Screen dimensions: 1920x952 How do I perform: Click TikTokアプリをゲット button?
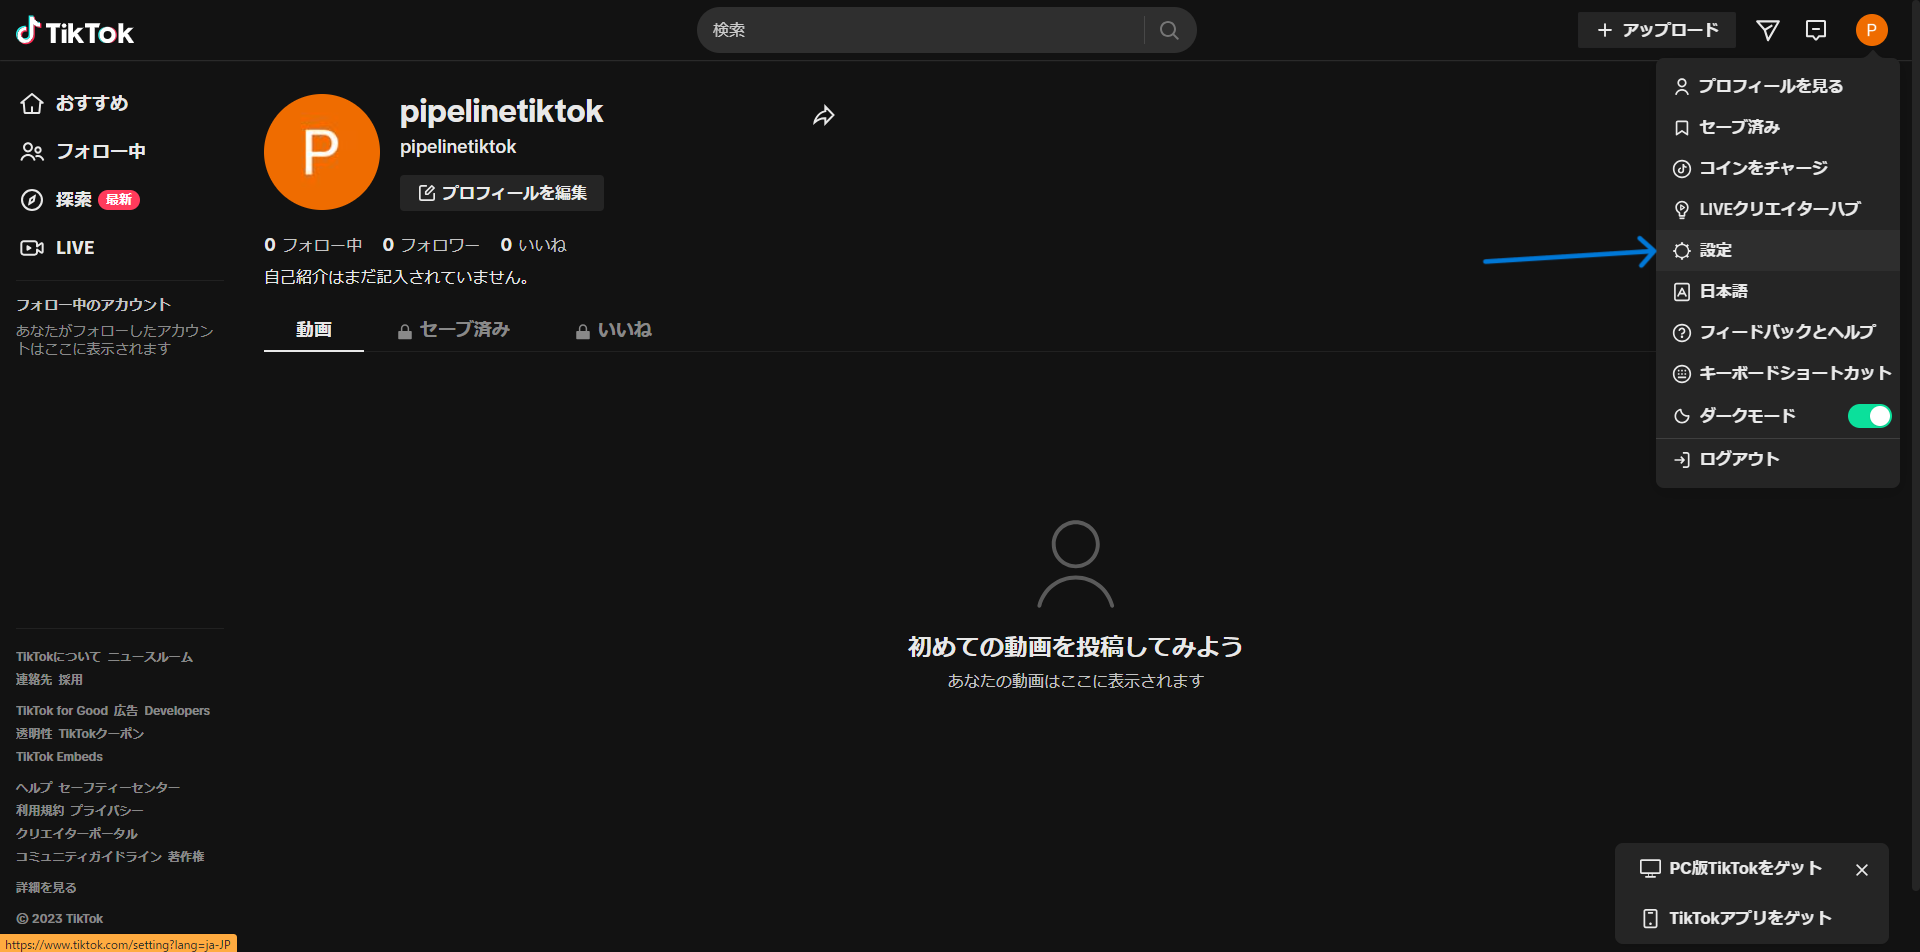click(x=1736, y=918)
